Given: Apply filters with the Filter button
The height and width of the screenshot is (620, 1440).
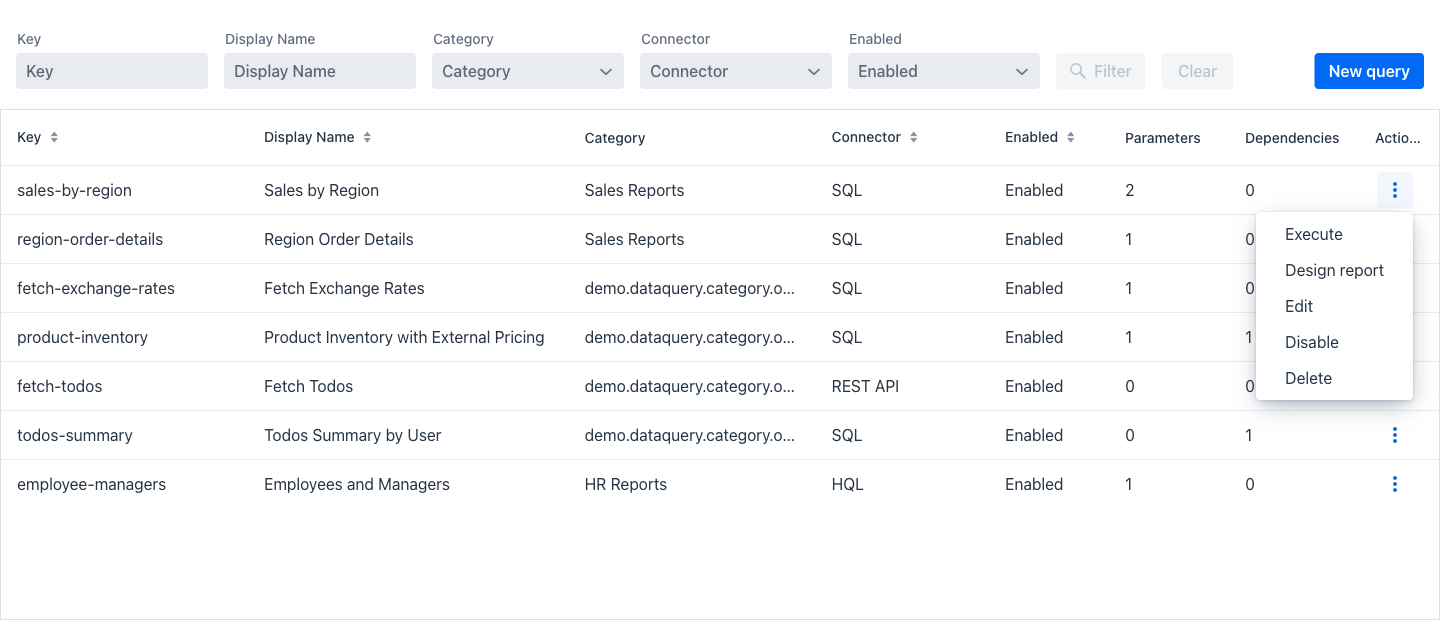Looking at the screenshot, I should click(x=1101, y=71).
